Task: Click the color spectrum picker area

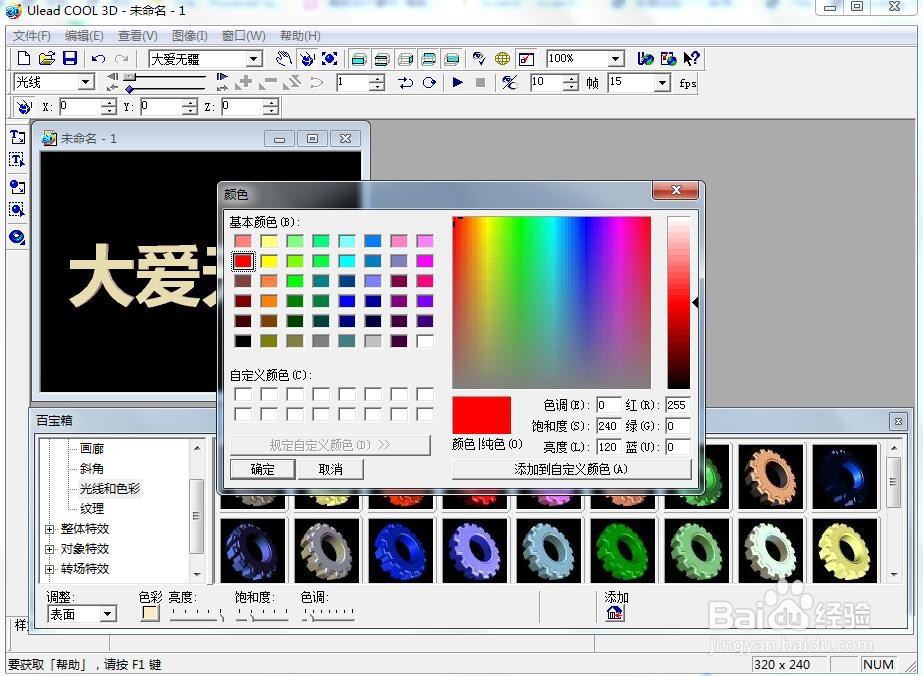Action: pyautogui.click(x=552, y=302)
